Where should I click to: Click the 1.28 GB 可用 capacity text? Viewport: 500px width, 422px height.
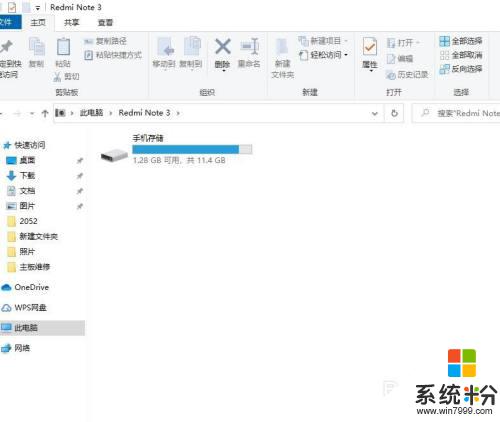179,160
